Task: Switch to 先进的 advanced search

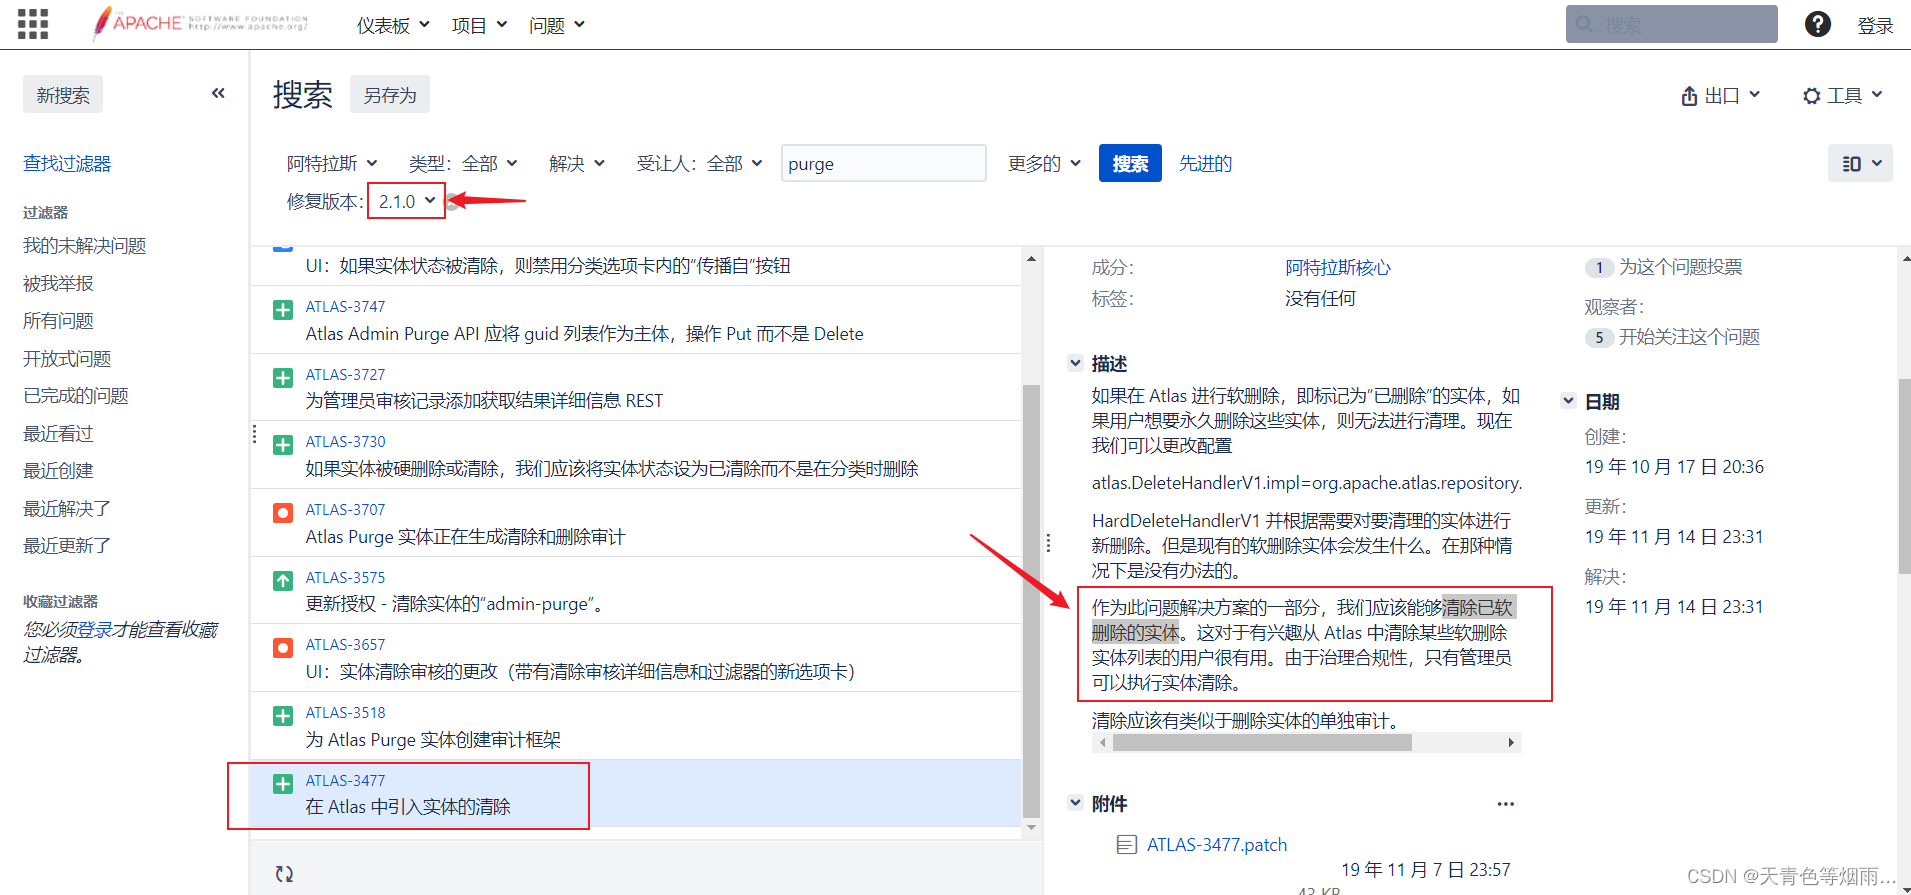Action: coord(1205,164)
